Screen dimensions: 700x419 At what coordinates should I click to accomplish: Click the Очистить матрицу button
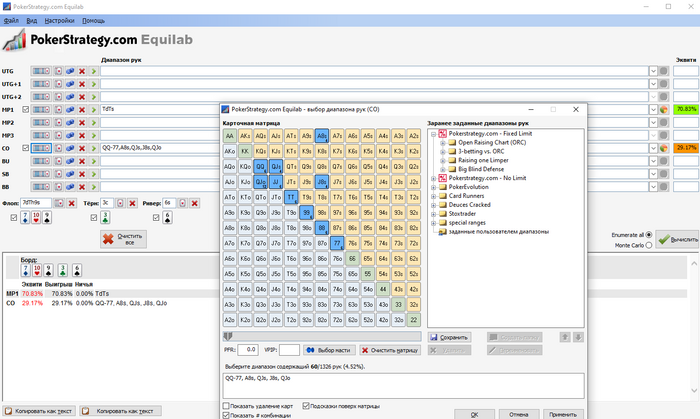point(390,350)
